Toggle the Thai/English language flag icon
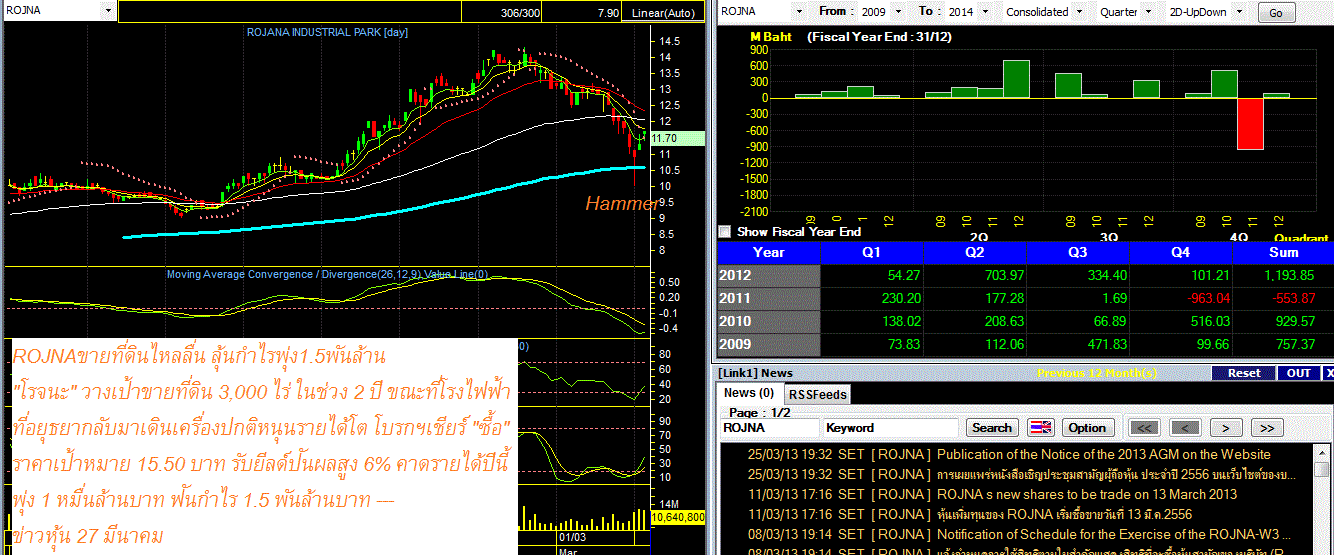1334x555 pixels. [1041, 427]
